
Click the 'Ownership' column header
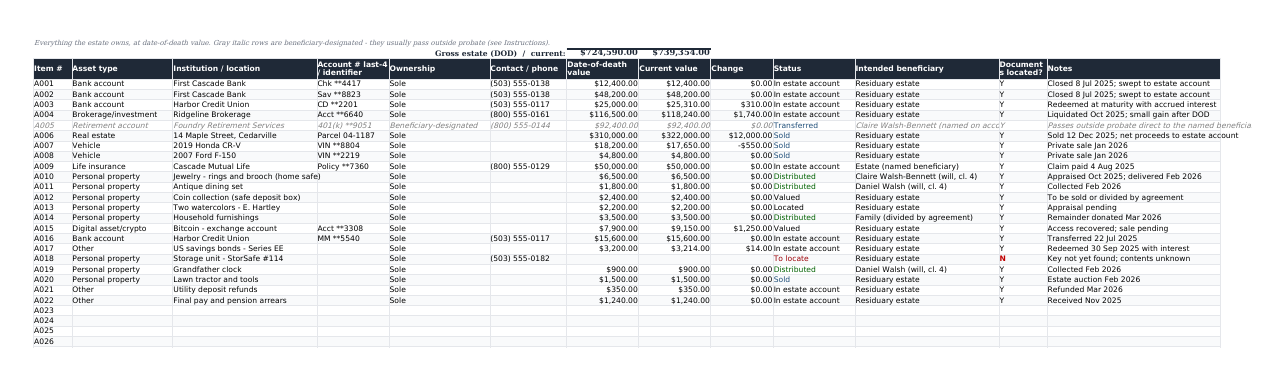tap(439, 68)
